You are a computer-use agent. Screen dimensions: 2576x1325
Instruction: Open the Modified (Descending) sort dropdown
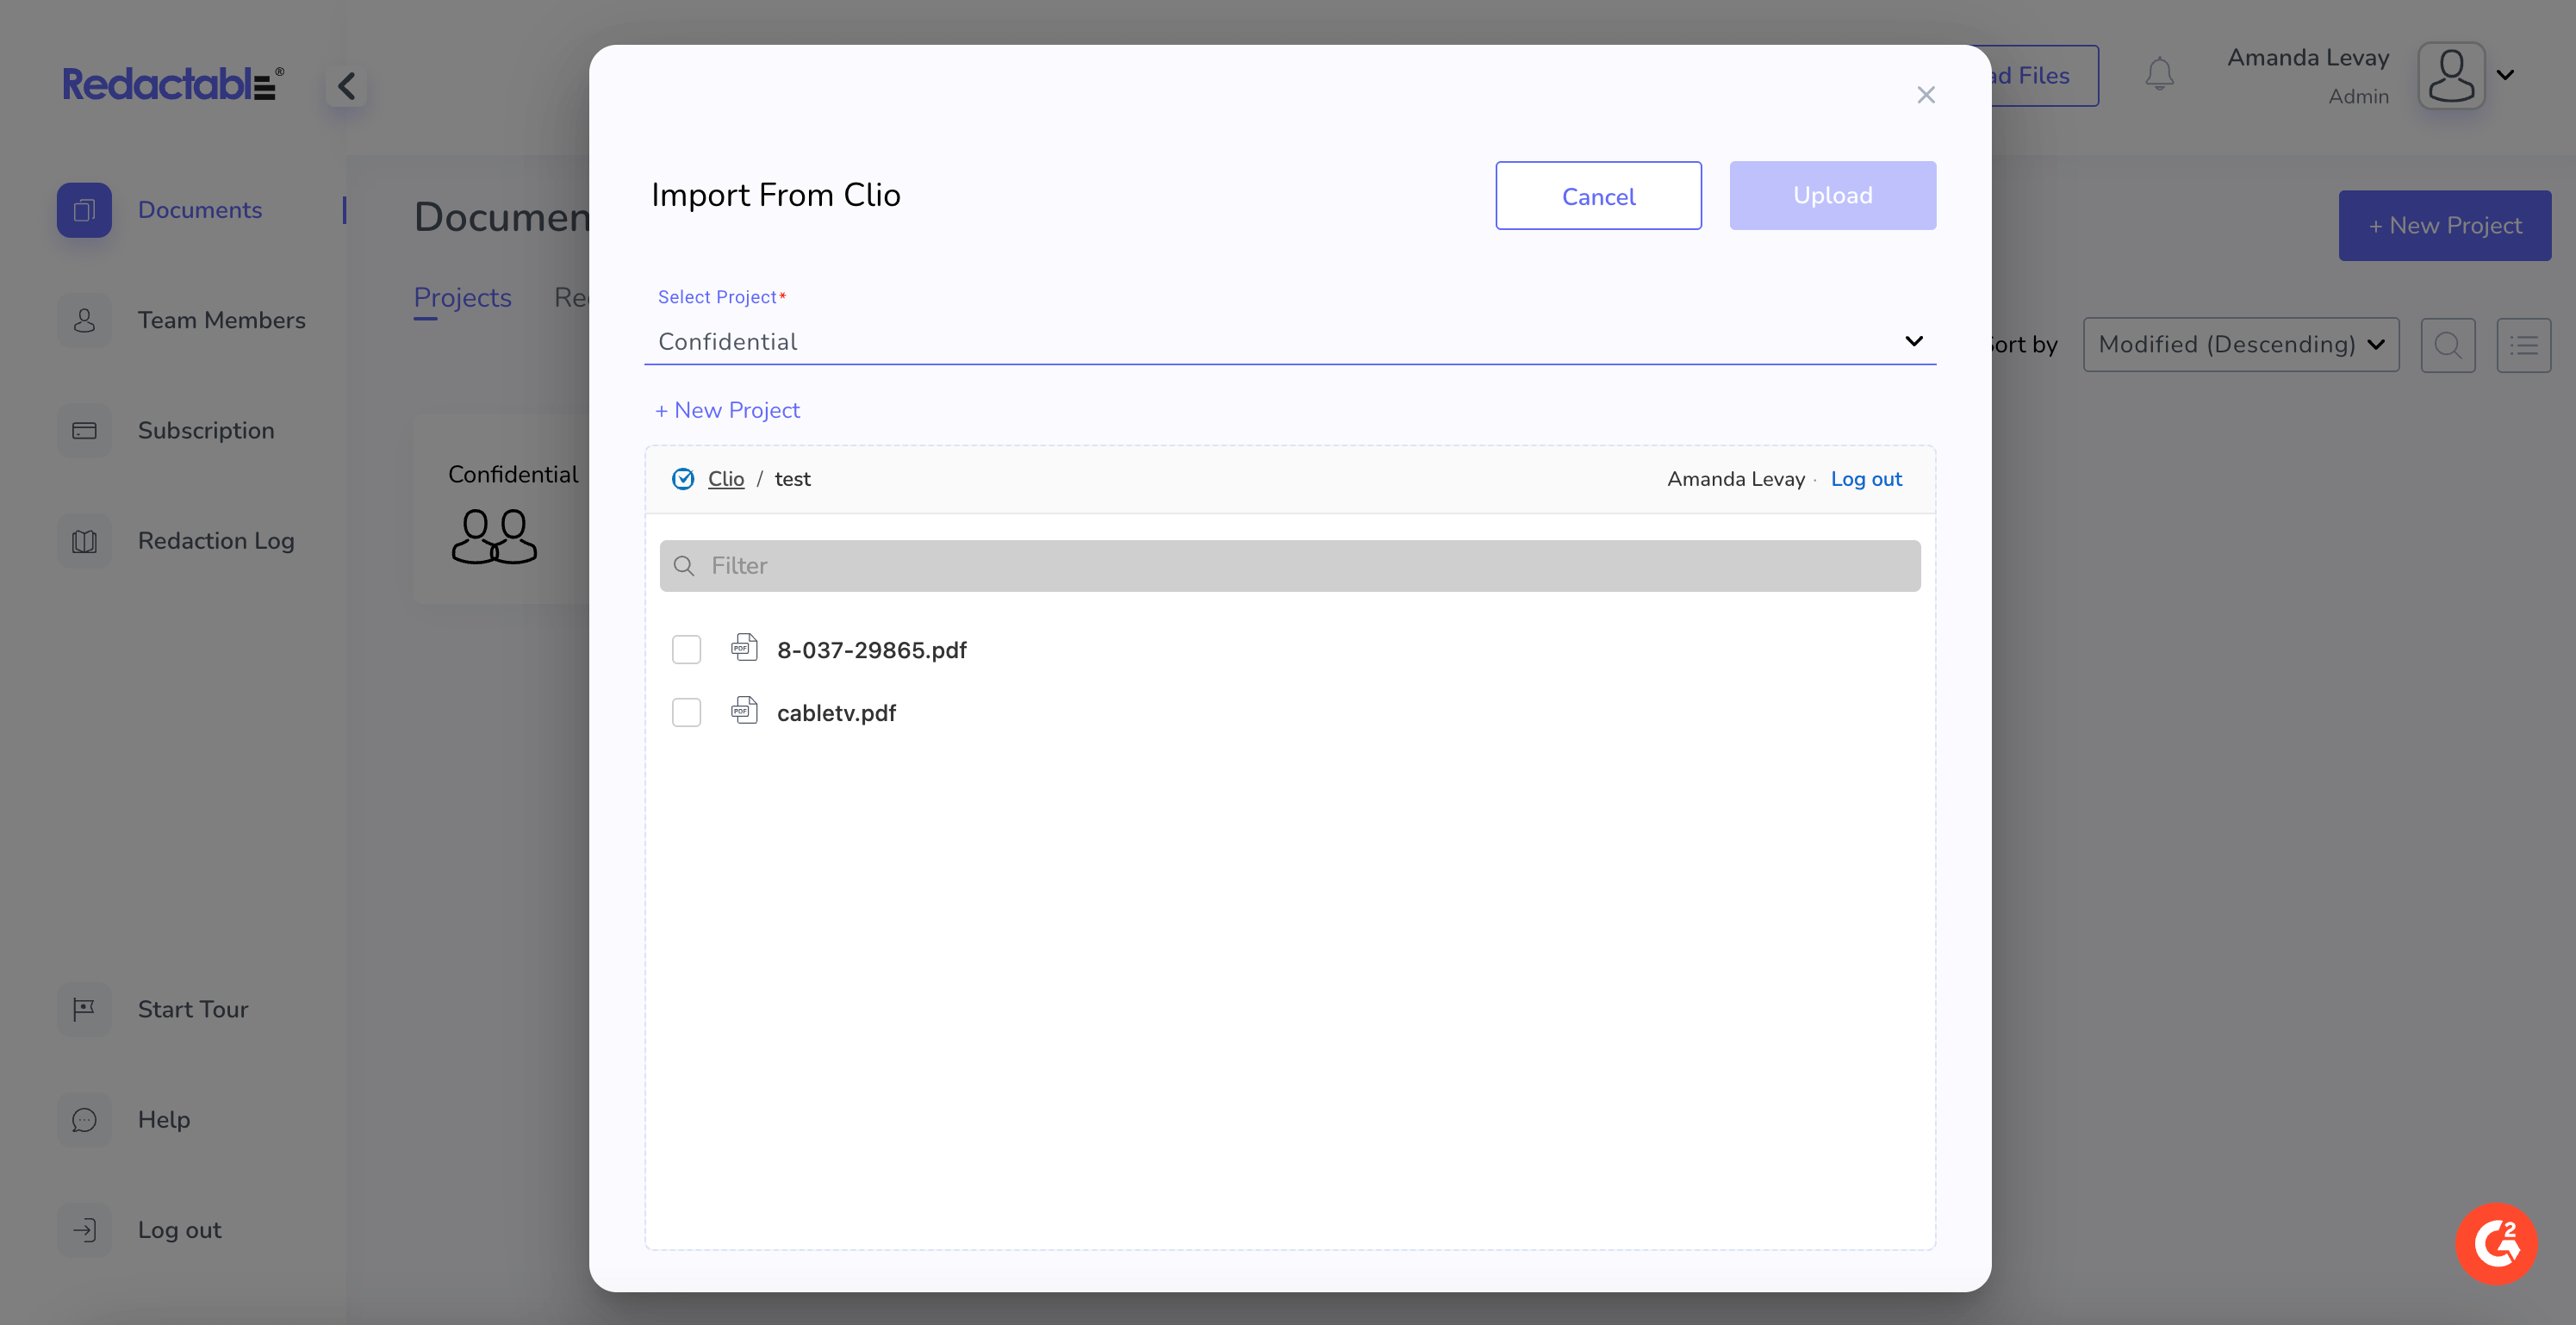[2240, 345]
